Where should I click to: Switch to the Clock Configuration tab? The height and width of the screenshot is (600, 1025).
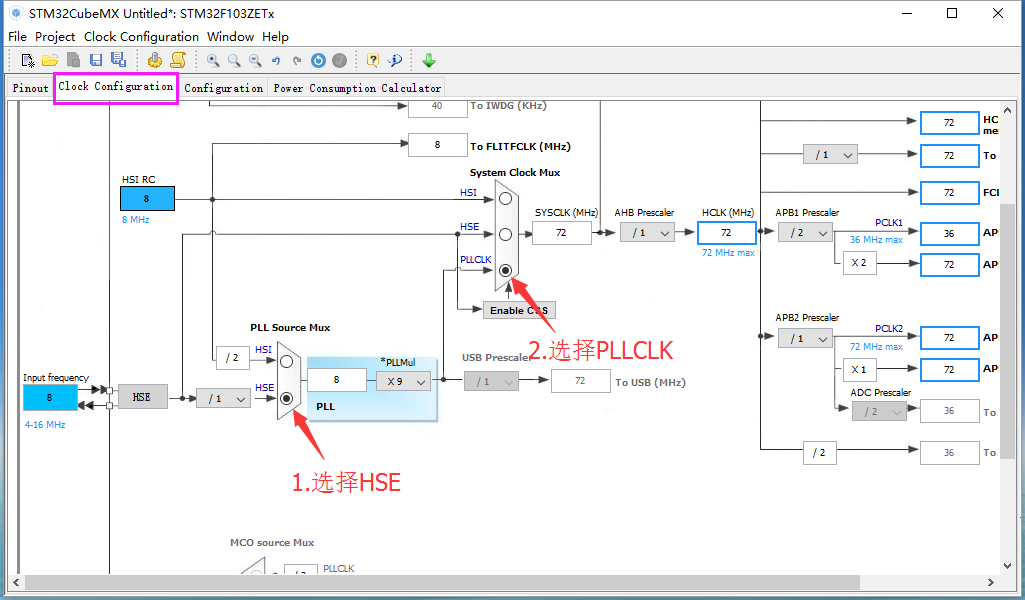point(116,86)
